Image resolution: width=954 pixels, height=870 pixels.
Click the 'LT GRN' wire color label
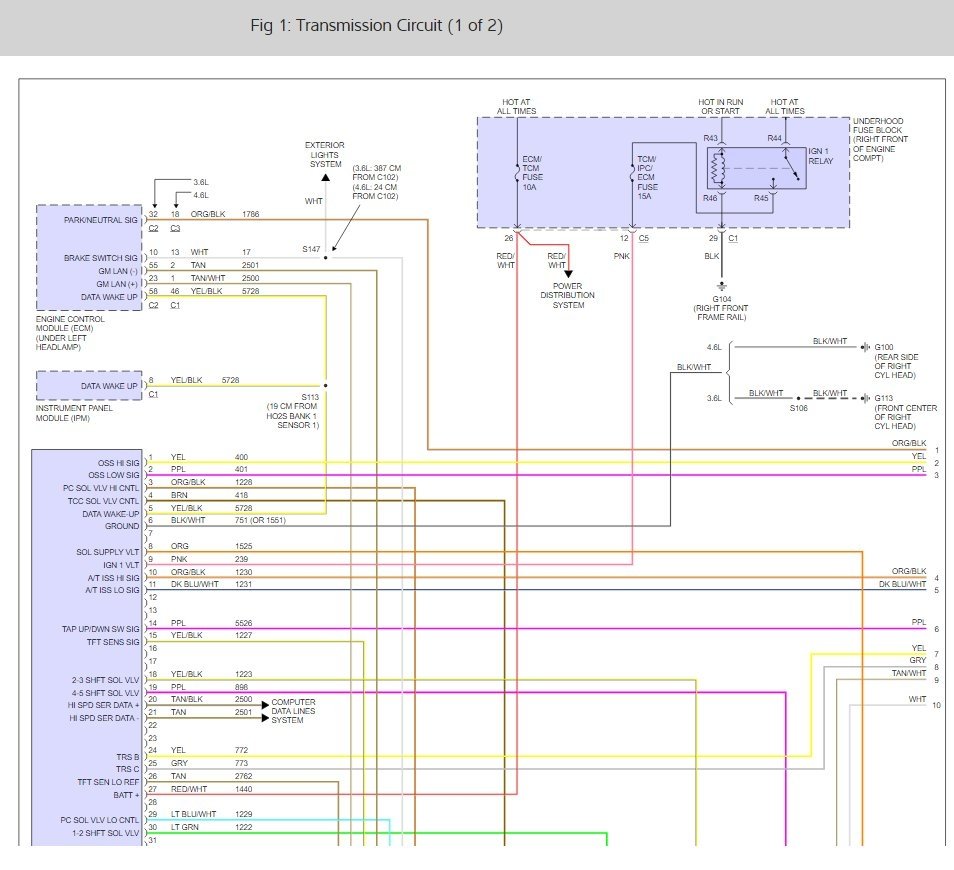tap(184, 827)
